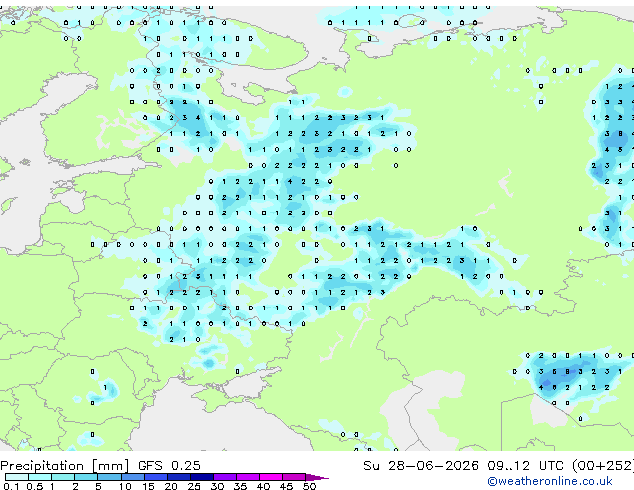This screenshot has height=490, width=634.
Task: Click the '(00+252)' forecast hour text
Action: pyautogui.click(x=602, y=466)
